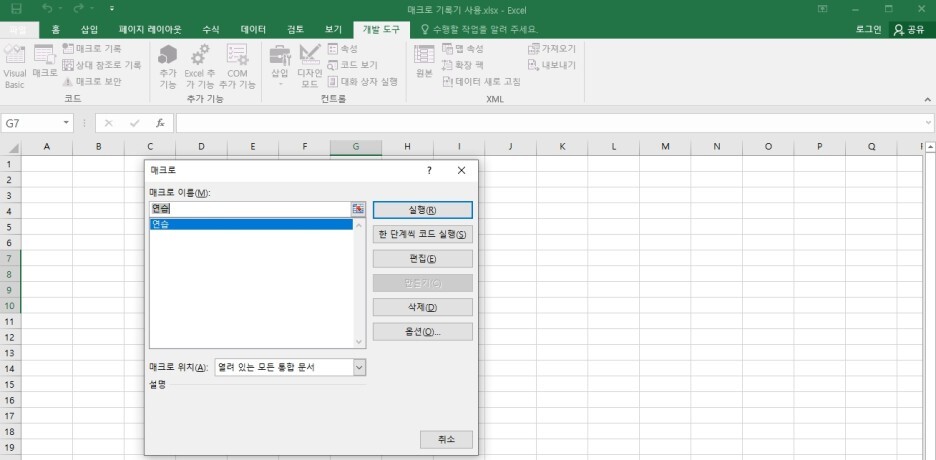Image resolution: width=936 pixels, height=460 pixels.
Task: Open the 파일 tab
Action: click(x=19, y=29)
